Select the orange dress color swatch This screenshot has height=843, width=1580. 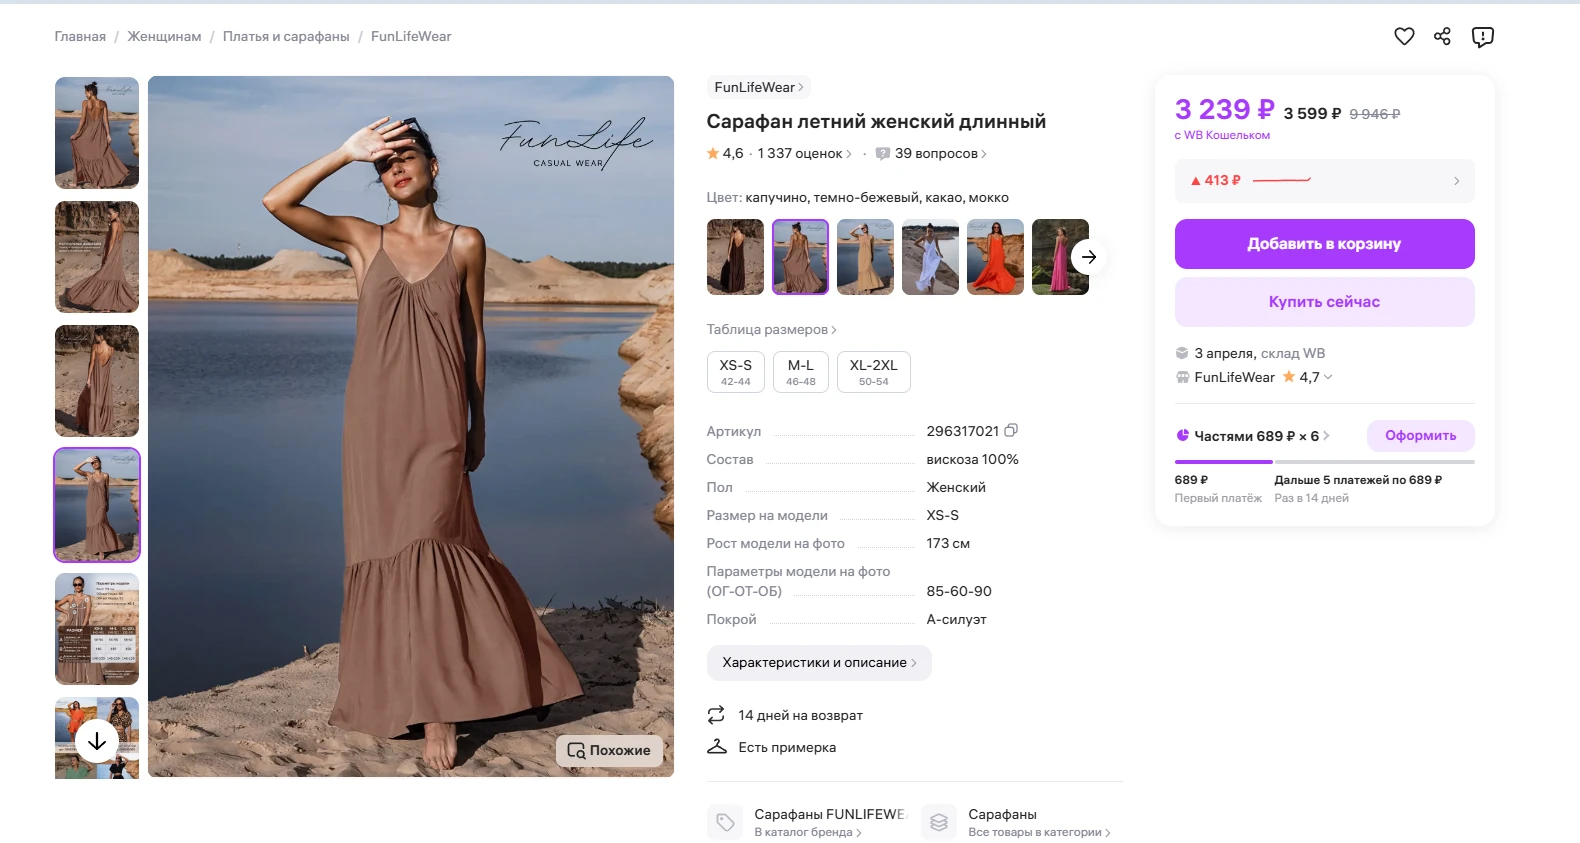pyautogui.click(x=995, y=257)
